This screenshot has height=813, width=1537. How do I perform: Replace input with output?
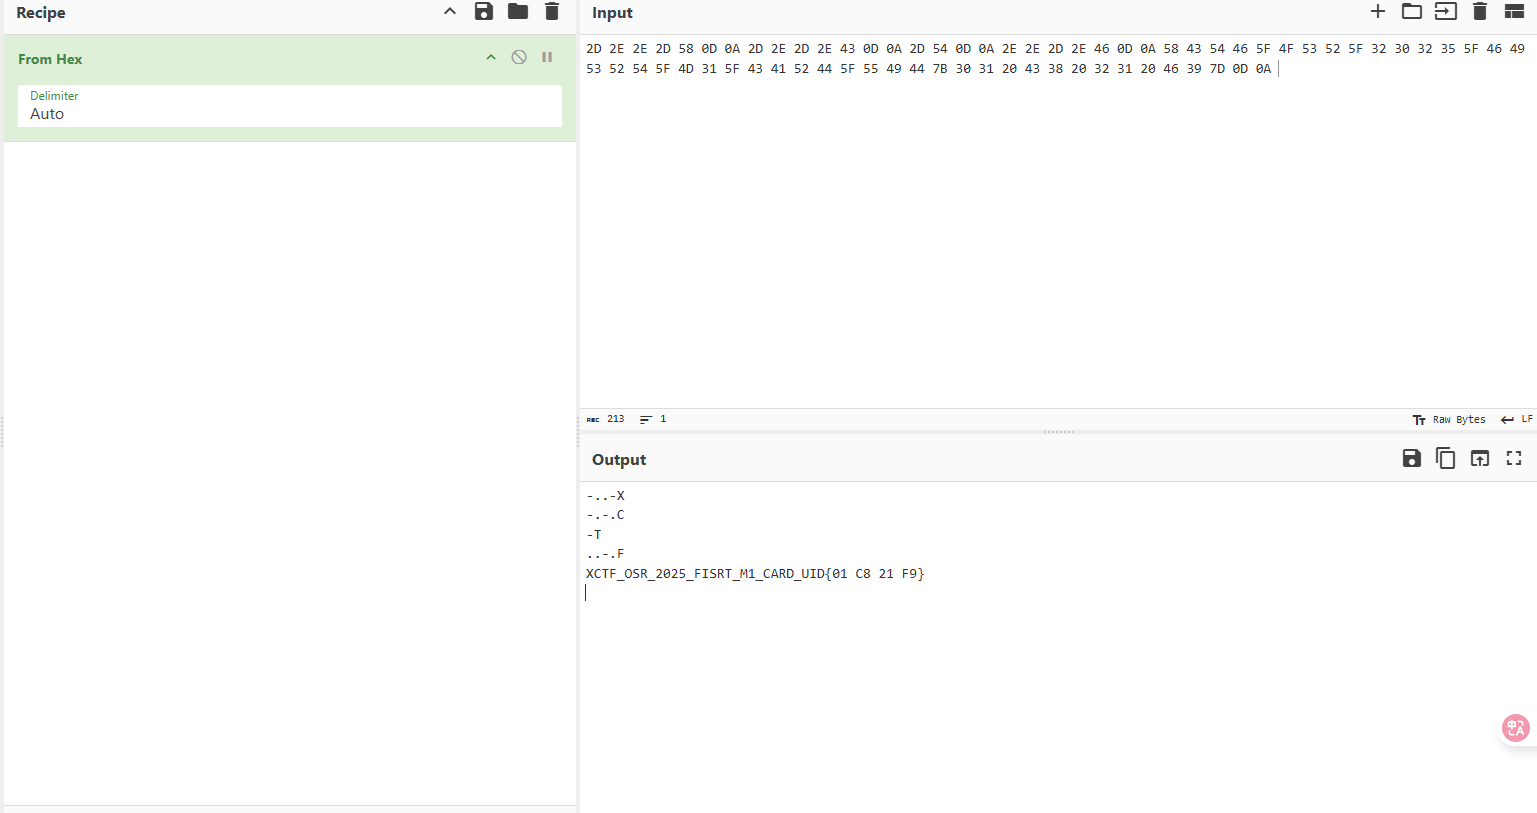(1480, 459)
